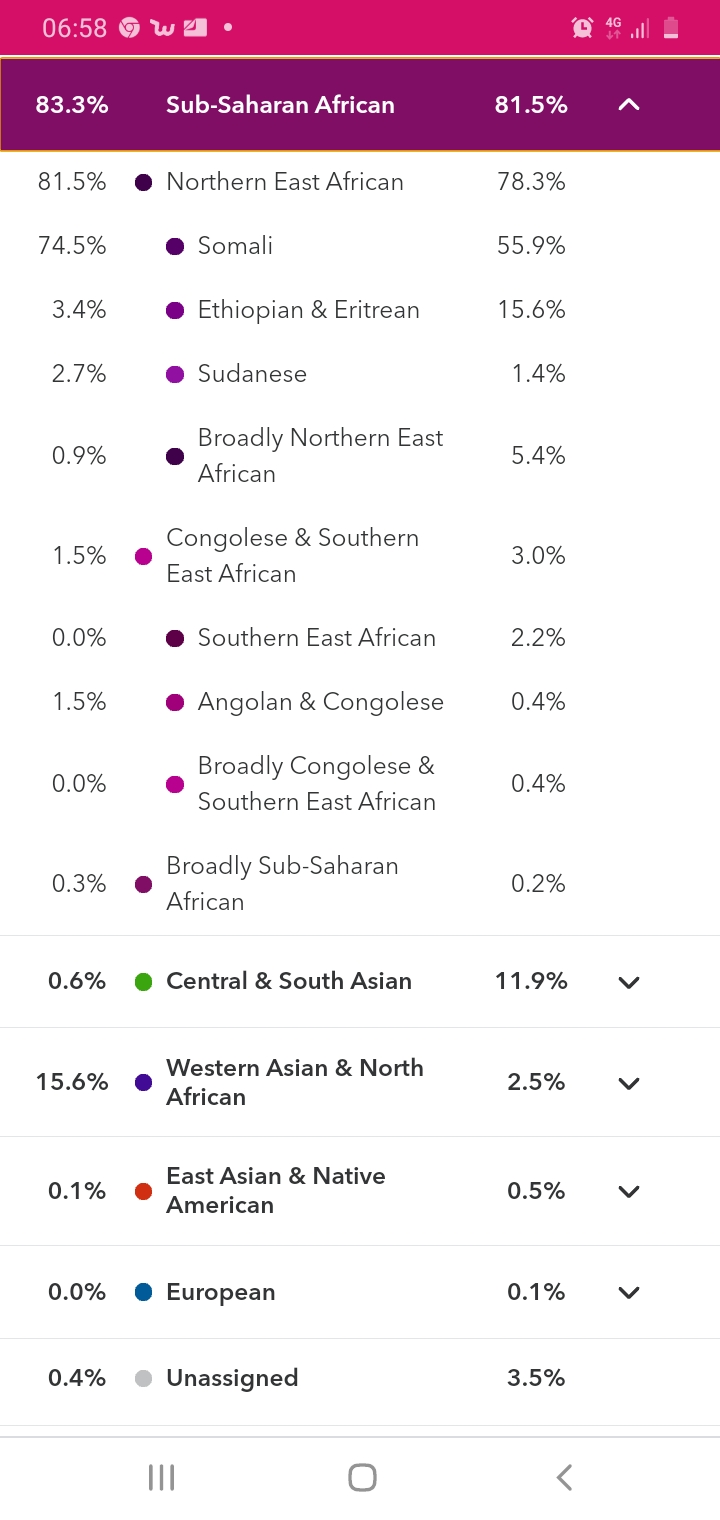Tap the battery icon in status bar
The image size is (720, 1520).
tap(671, 28)
